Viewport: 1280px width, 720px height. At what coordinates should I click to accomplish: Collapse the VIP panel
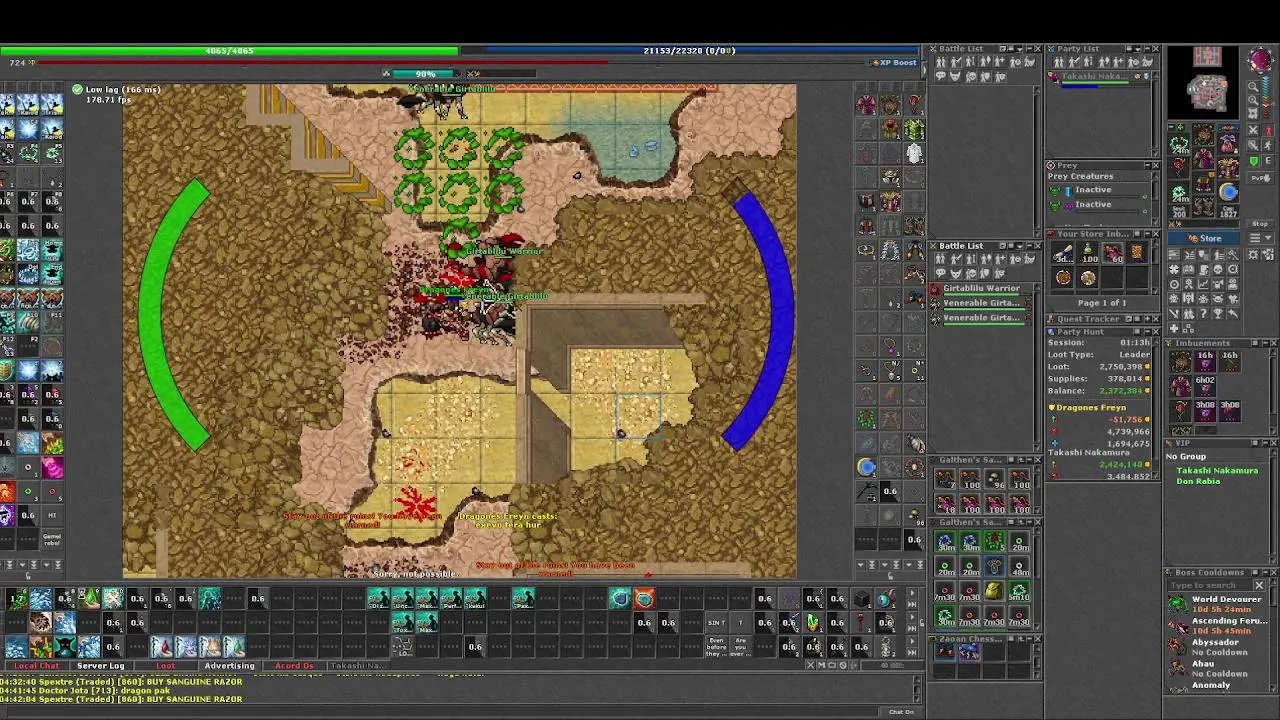(x=1265, y=443)
